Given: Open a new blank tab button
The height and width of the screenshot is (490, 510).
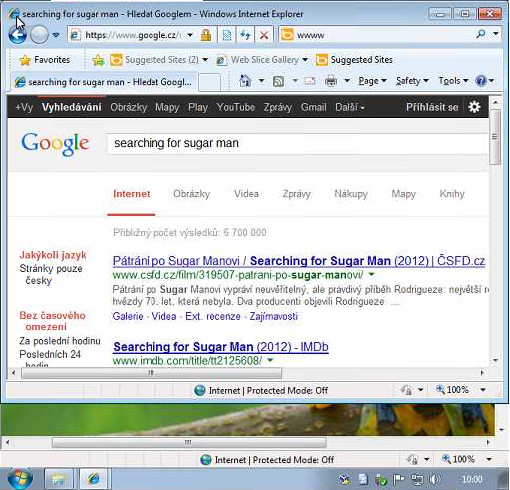Looking at the screenshot, I should 209,82.
